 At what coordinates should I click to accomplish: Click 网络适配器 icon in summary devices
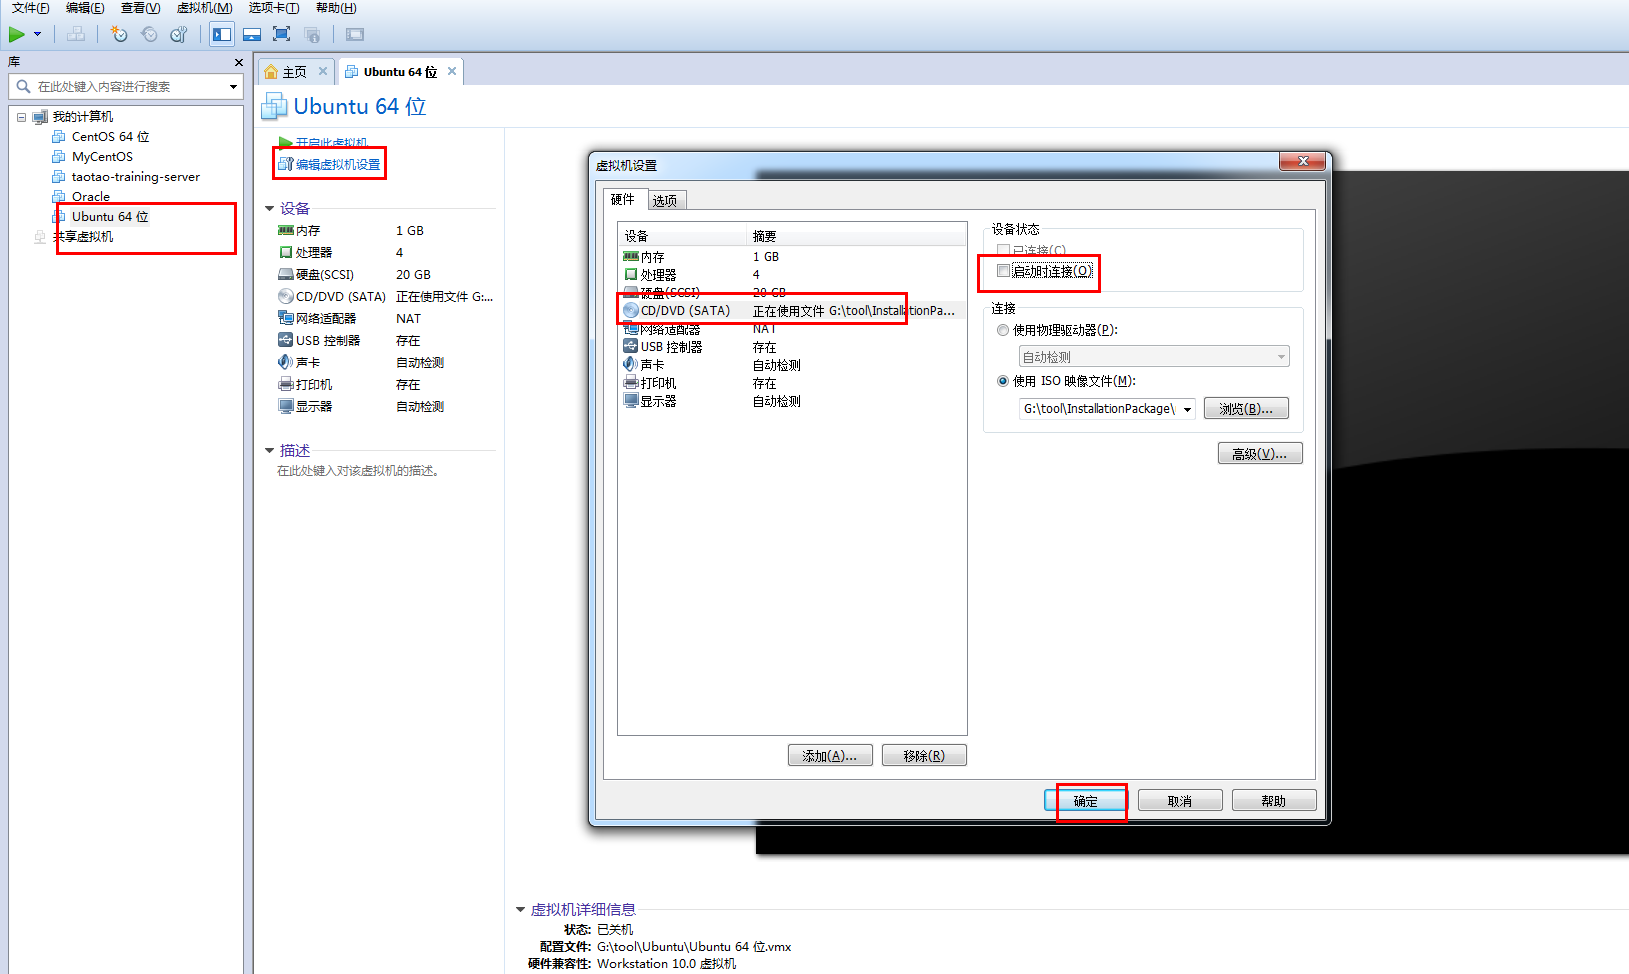pyautogui.click(x=286, y=319)
